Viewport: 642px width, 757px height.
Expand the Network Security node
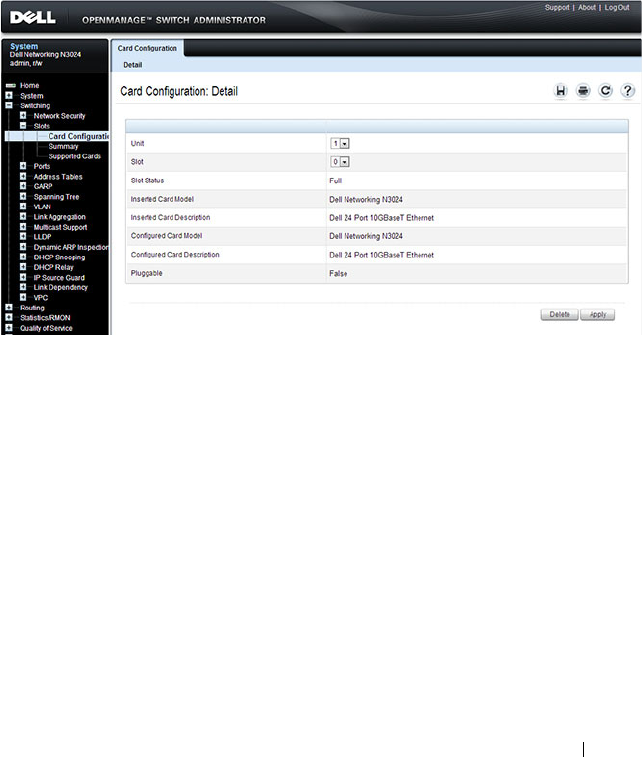click(23, 115)
